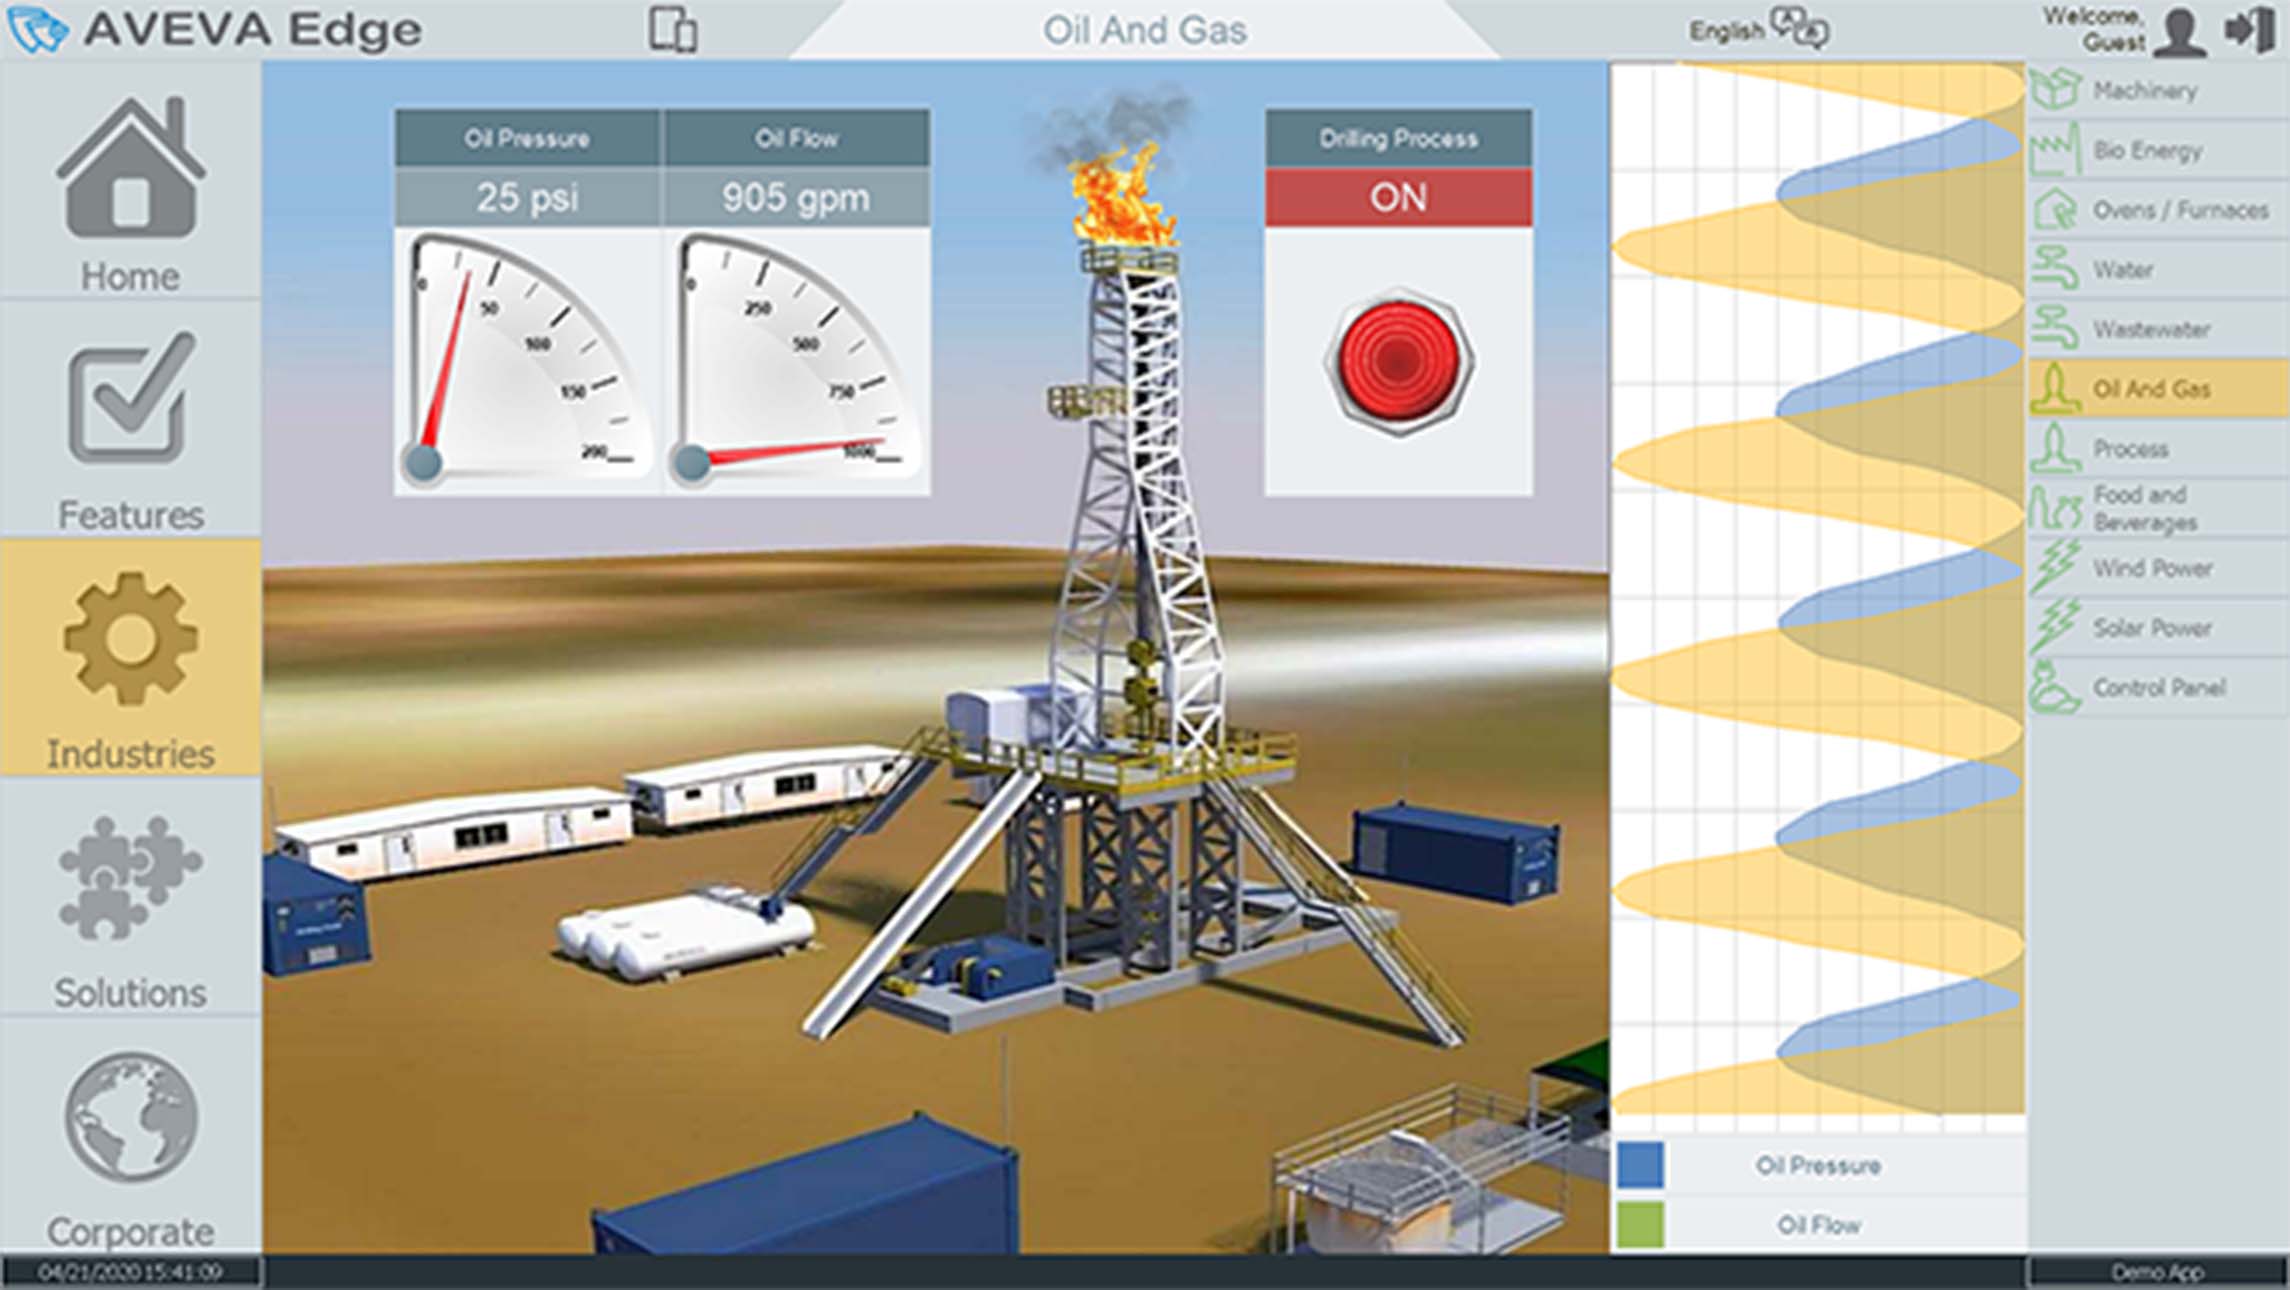2290x1290 pixels.
Task: Click the Solar Power lightning icon
Action: pyautogui.click(x=2056, y=627)
